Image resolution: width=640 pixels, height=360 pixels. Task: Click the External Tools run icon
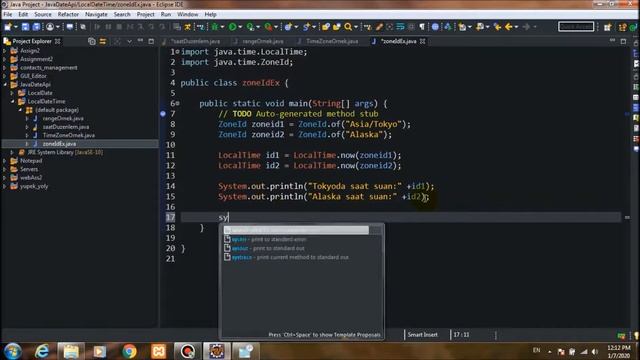(268, 27)
